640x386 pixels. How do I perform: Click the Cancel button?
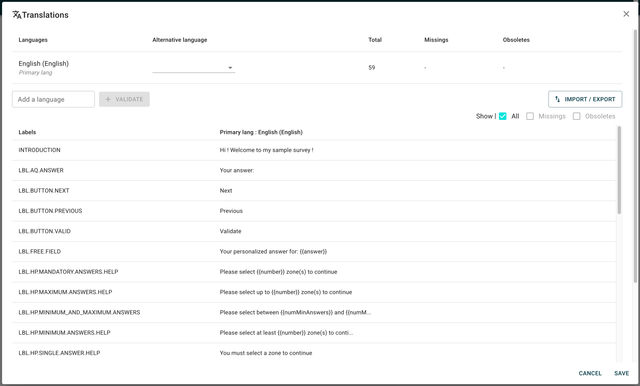tap(590, 373)
